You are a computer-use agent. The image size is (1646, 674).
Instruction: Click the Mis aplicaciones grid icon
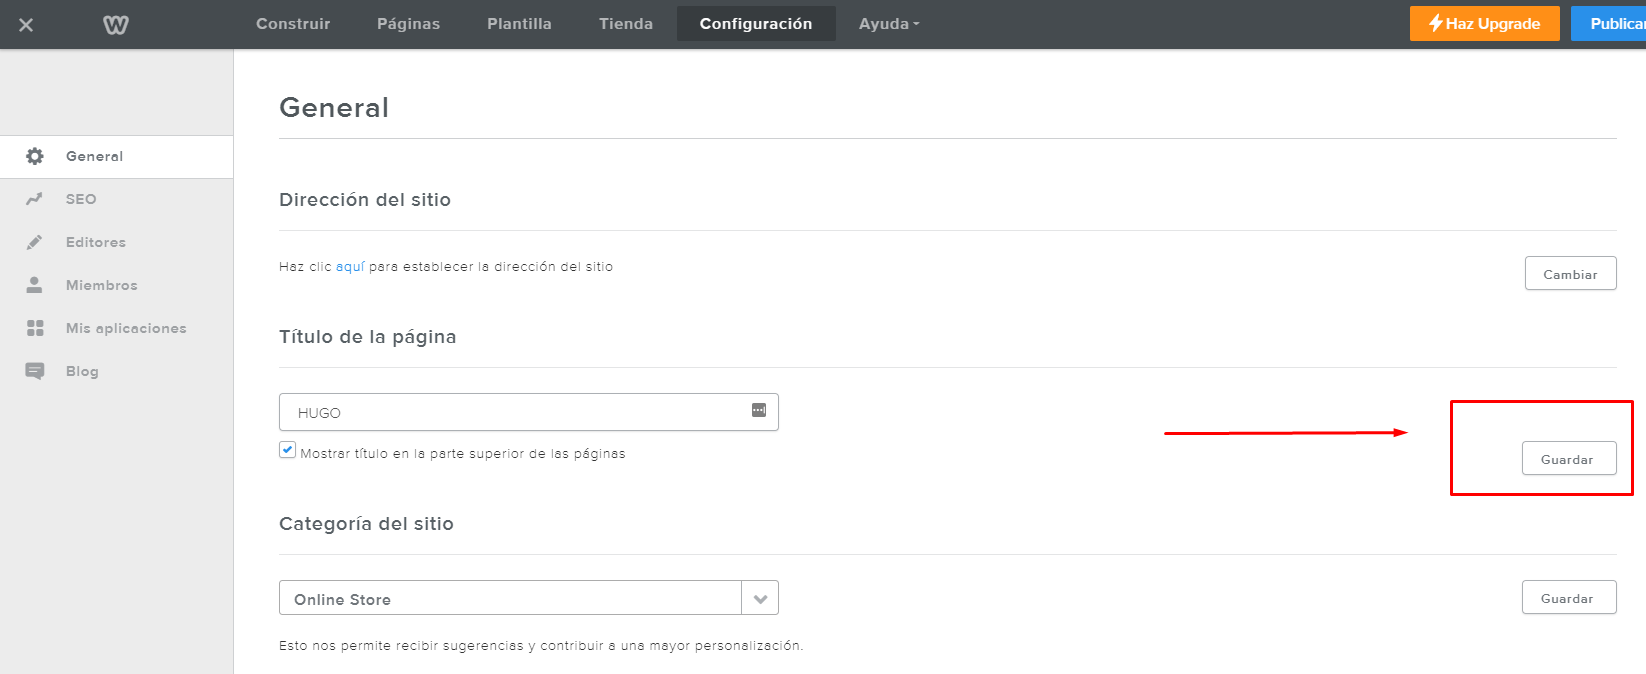[x=35, y=328]
